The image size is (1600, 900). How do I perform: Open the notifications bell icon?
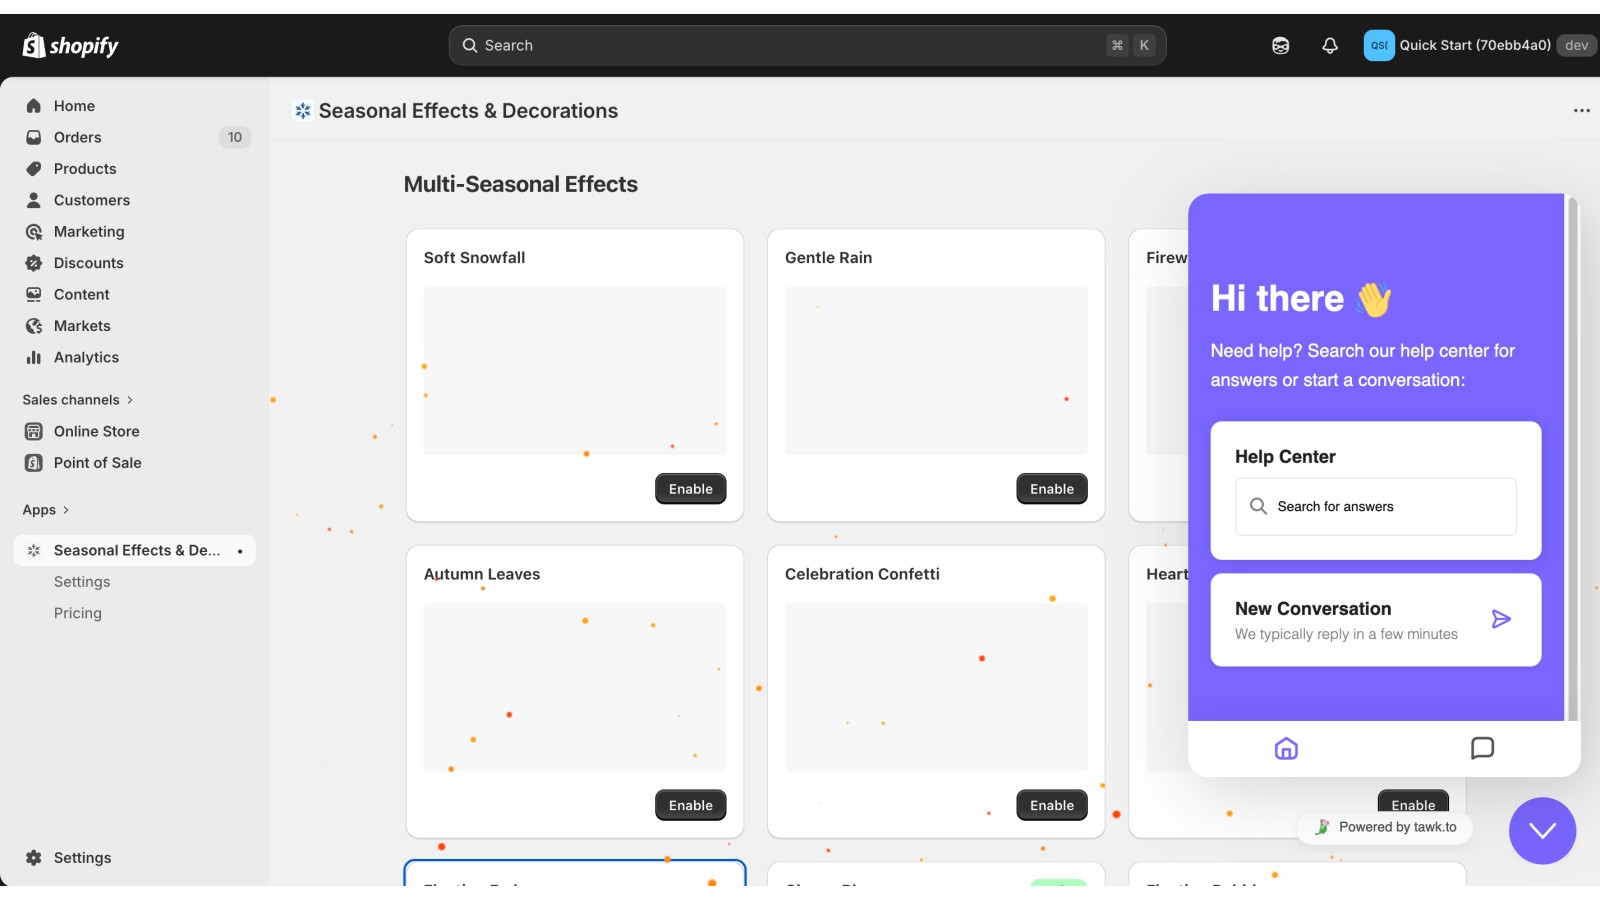coord(1330,45)
